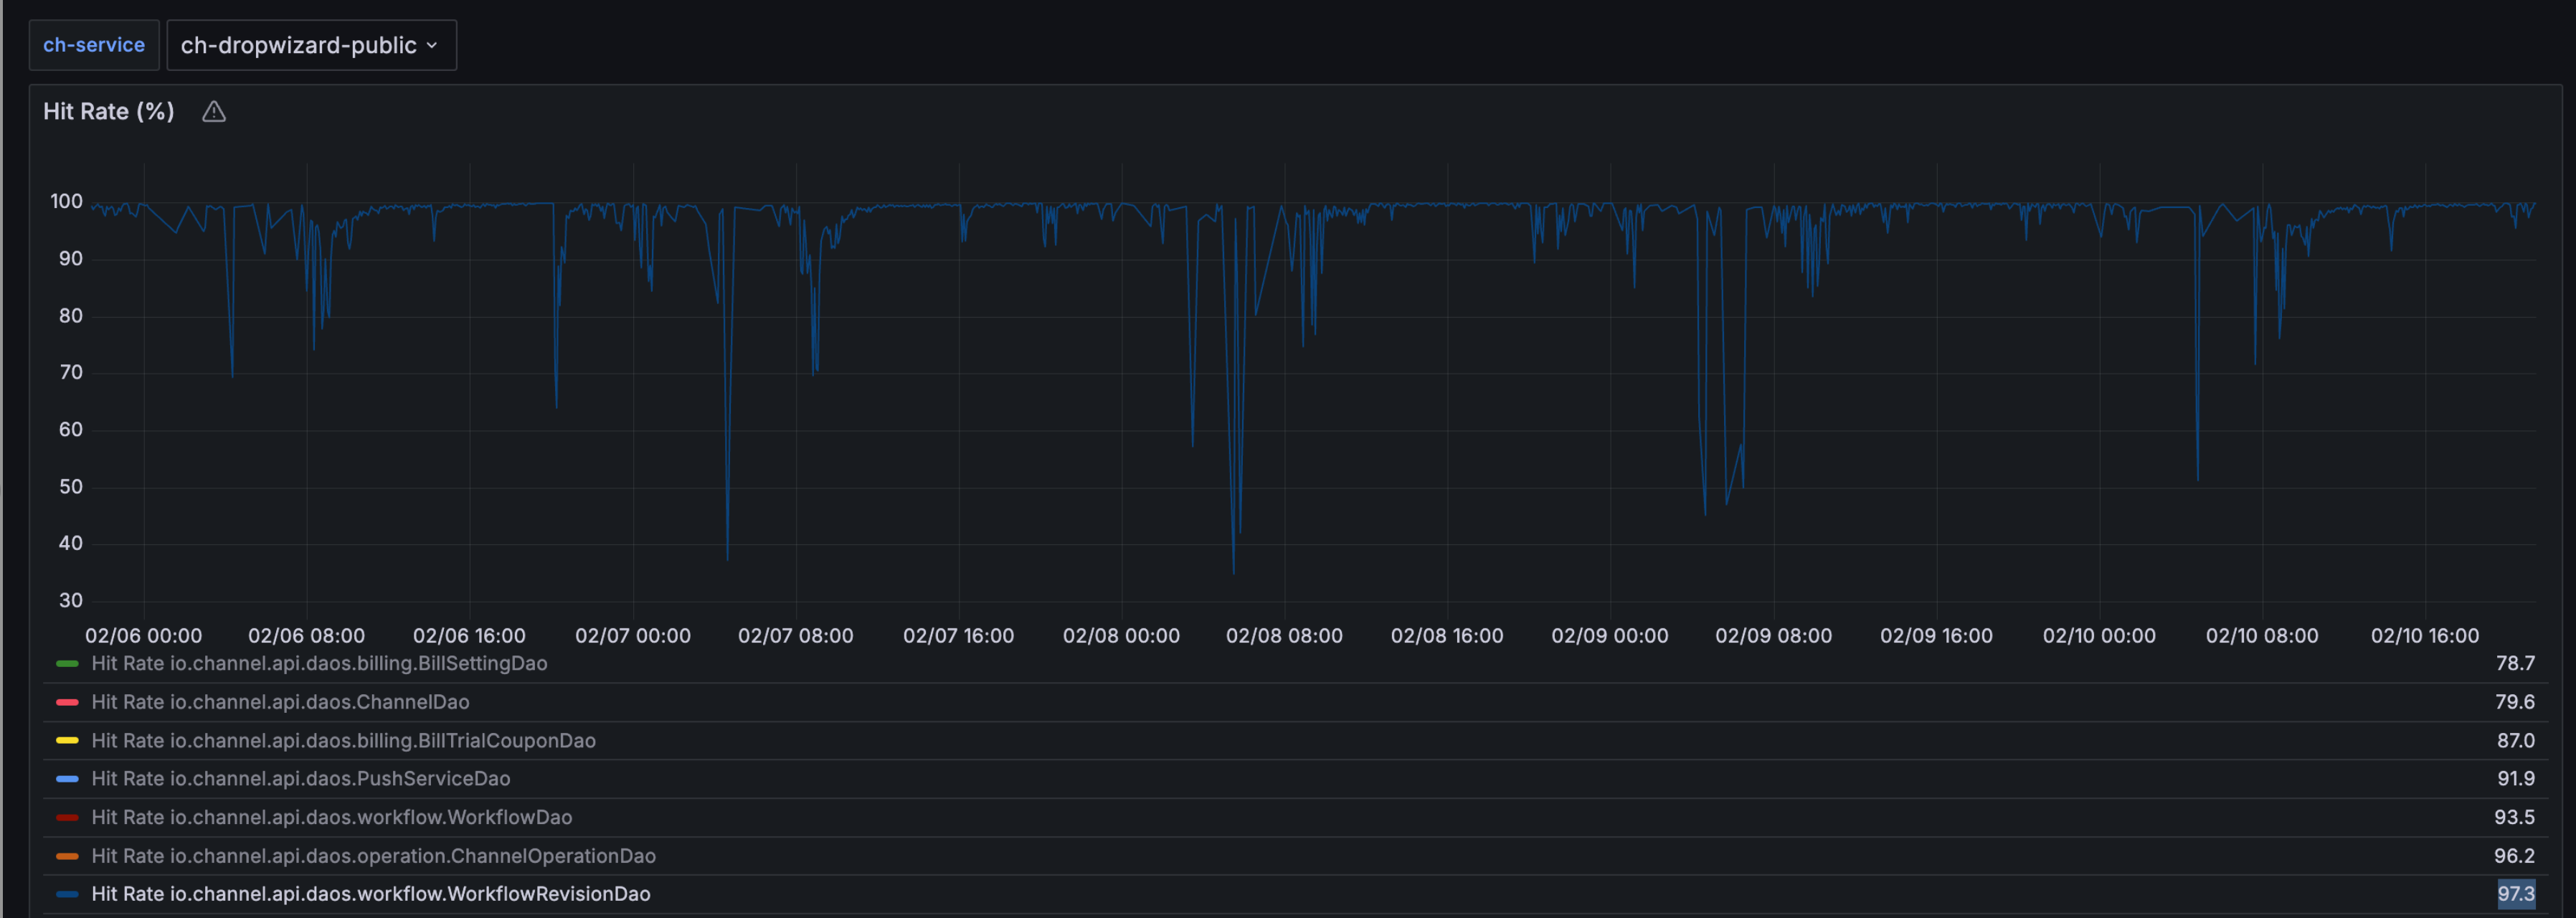This screenshot has width=2576, height=918.
Task: Toggle the BillSettingDao series in the legend
Action: click(319, 663)
